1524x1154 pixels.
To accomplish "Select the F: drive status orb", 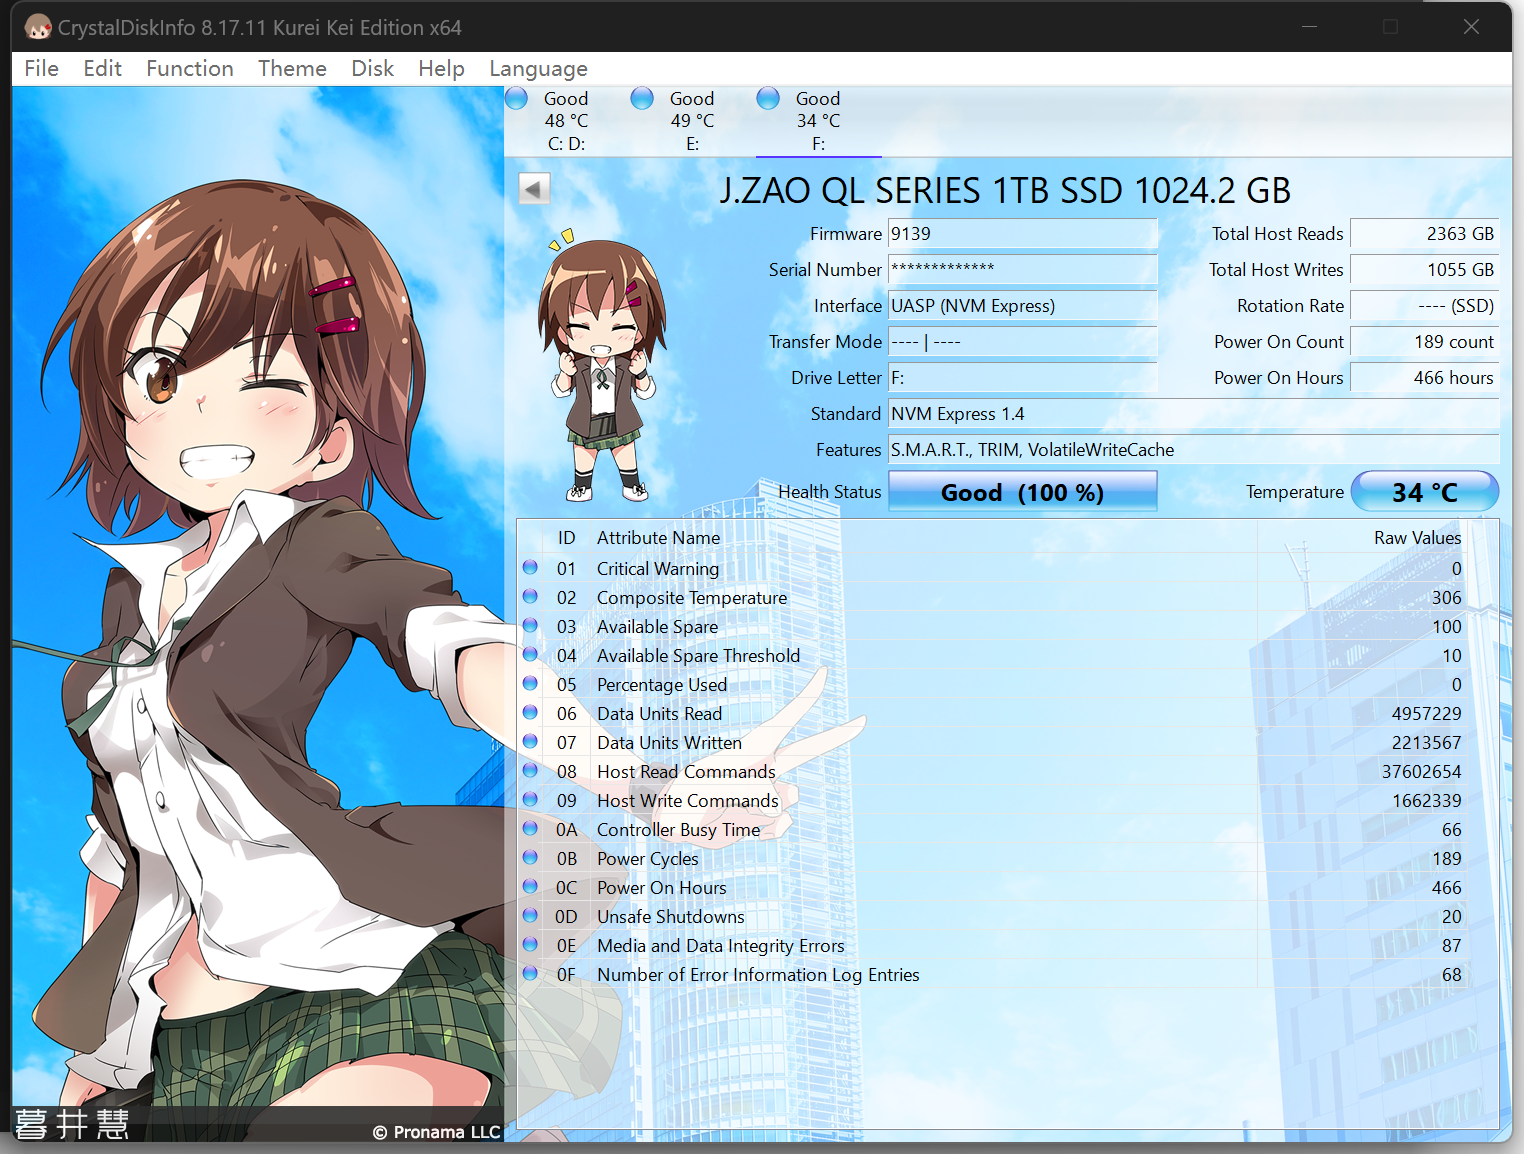I will 768,98.
